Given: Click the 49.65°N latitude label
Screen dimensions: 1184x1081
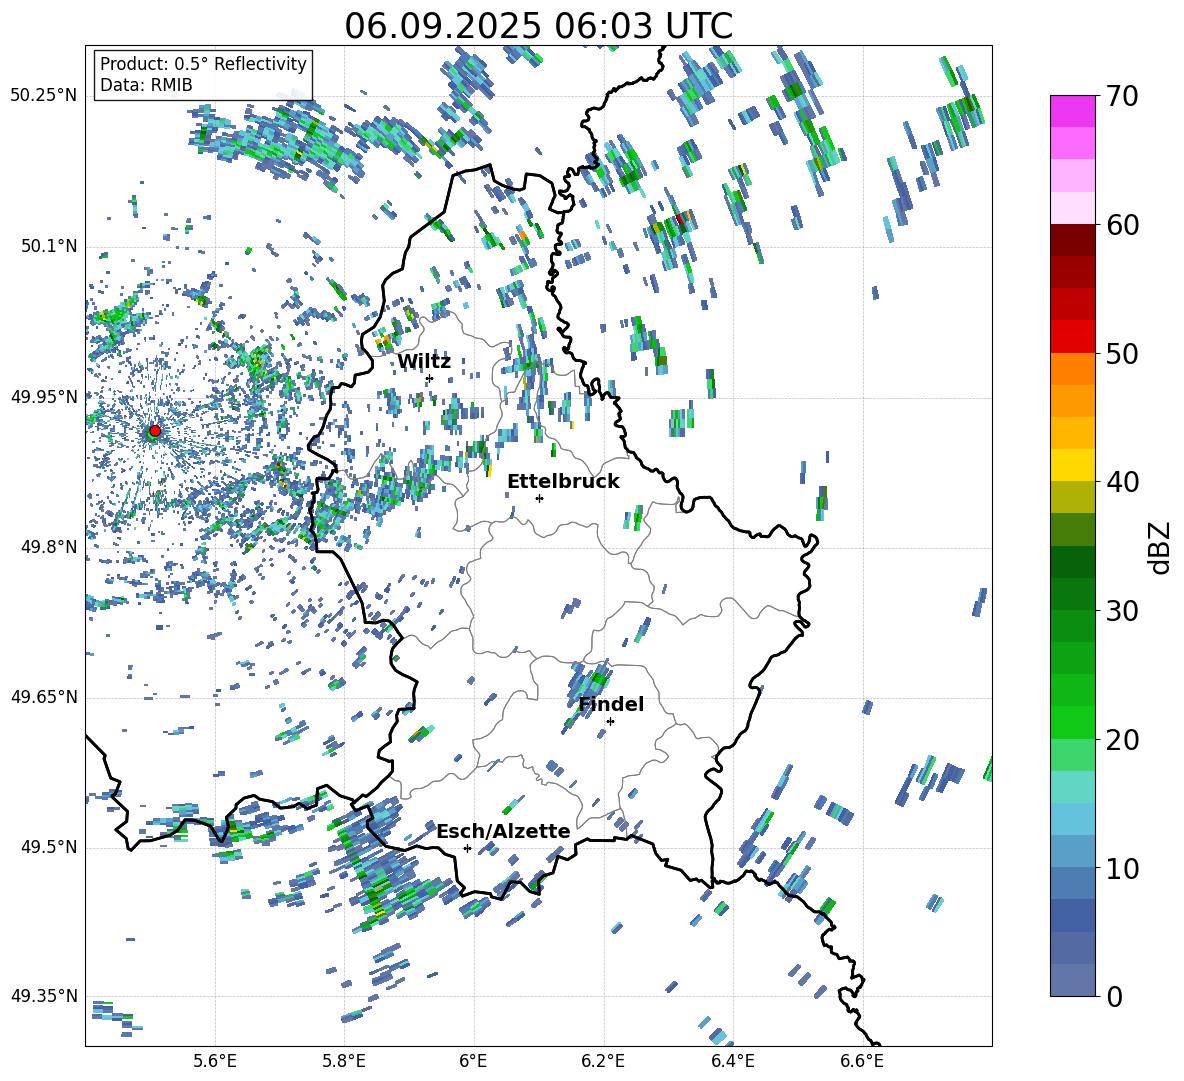Looking at the screenshot, I should click(x=44, y=698).
